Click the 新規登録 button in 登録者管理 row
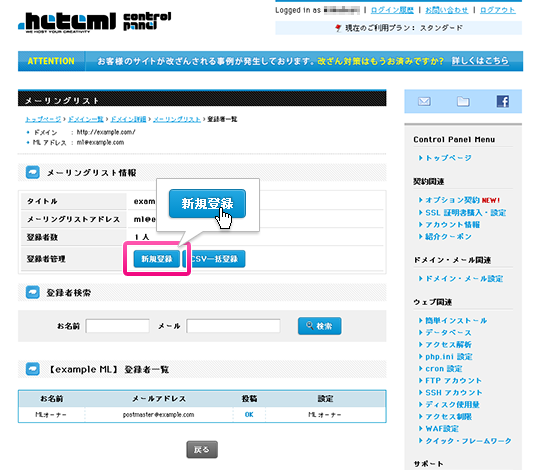Screen dimensions: 540x470 pos(157,259)
